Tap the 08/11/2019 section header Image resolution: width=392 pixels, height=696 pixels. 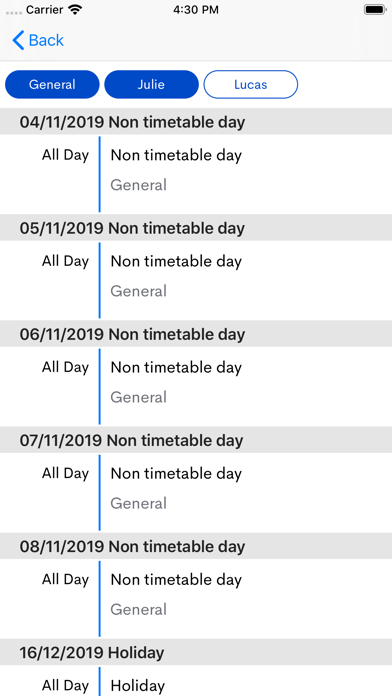[x=196, y=546]
